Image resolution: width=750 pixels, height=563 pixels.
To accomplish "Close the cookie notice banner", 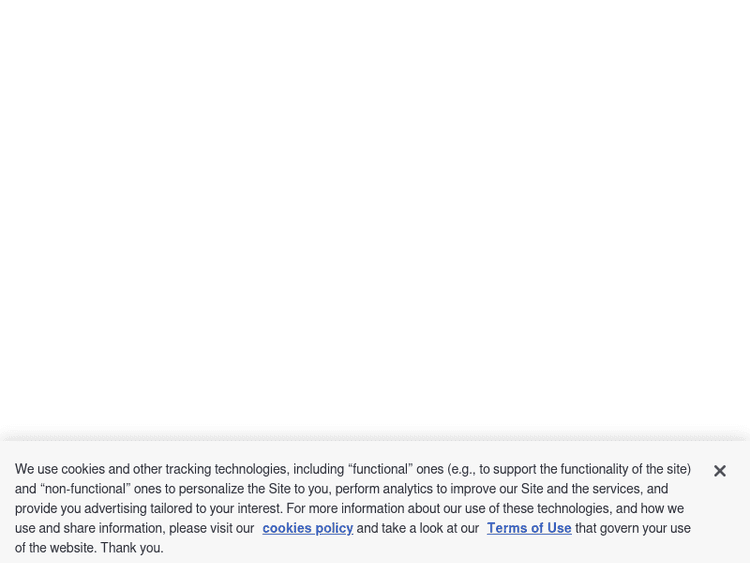I will 719,471.
